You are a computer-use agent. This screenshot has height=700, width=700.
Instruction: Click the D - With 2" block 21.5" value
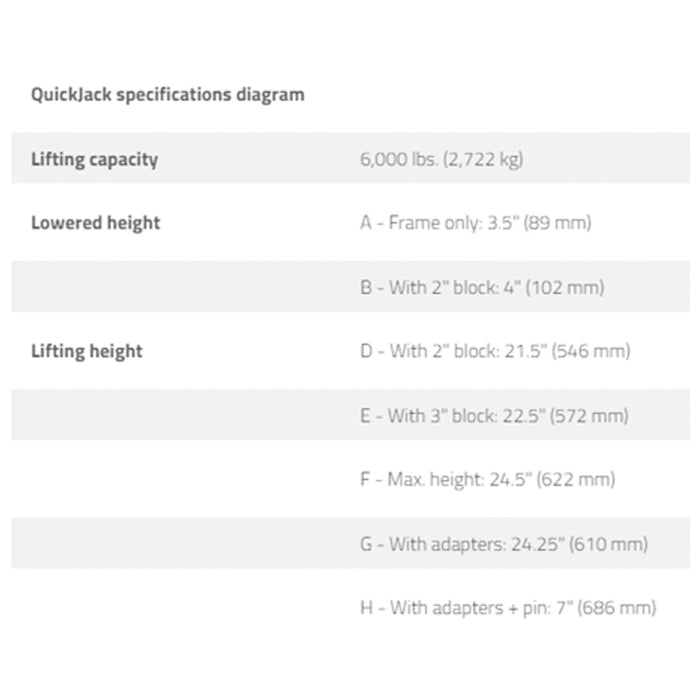(495, 351)
